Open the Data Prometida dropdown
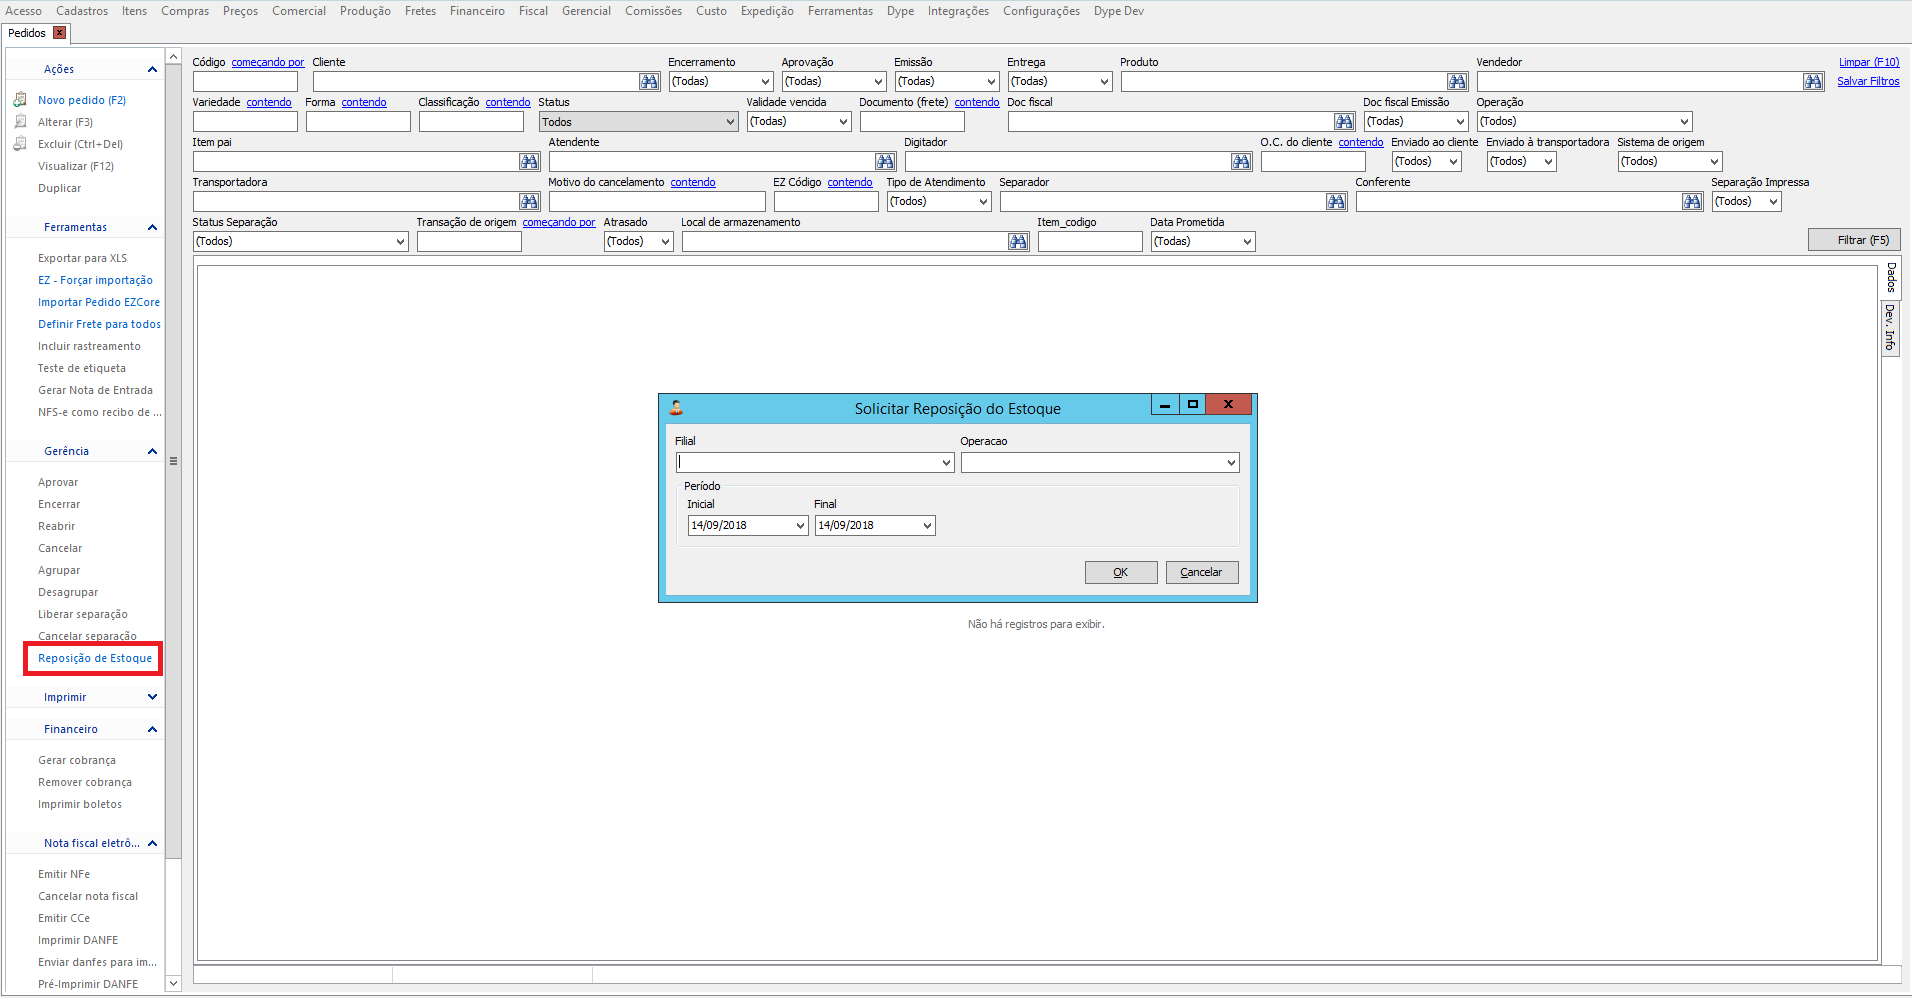1912x998 pixels. (x=1247, y=242)
